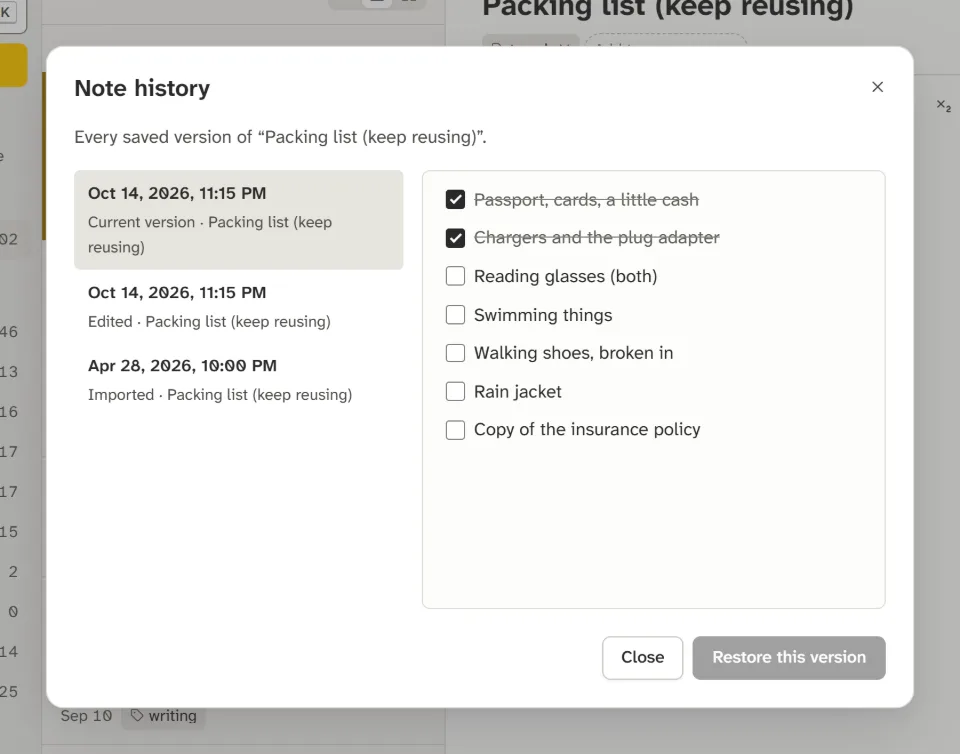Screen dimensions: 960x754
Task: Click the 'Swimming things' label
Action: (x=543, y=315)
